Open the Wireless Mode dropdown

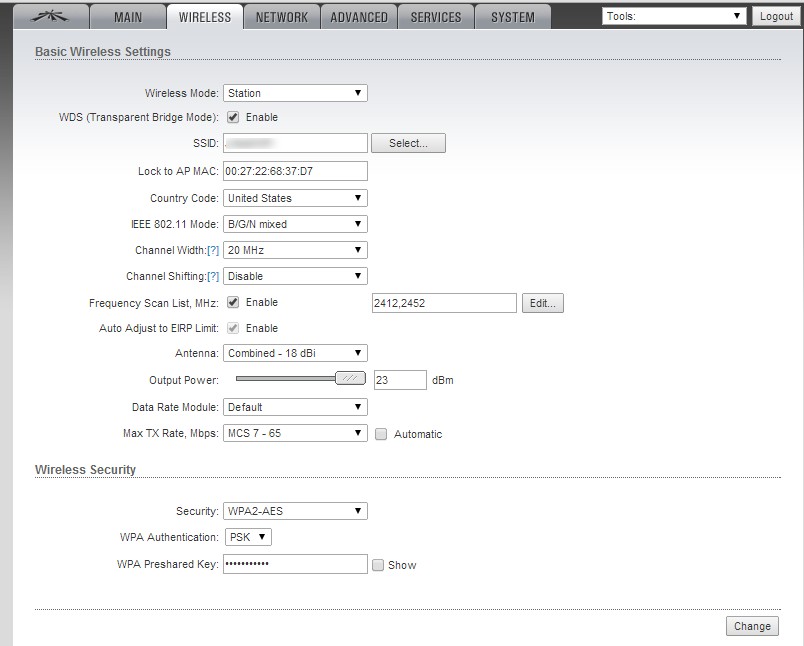[295, 93]
